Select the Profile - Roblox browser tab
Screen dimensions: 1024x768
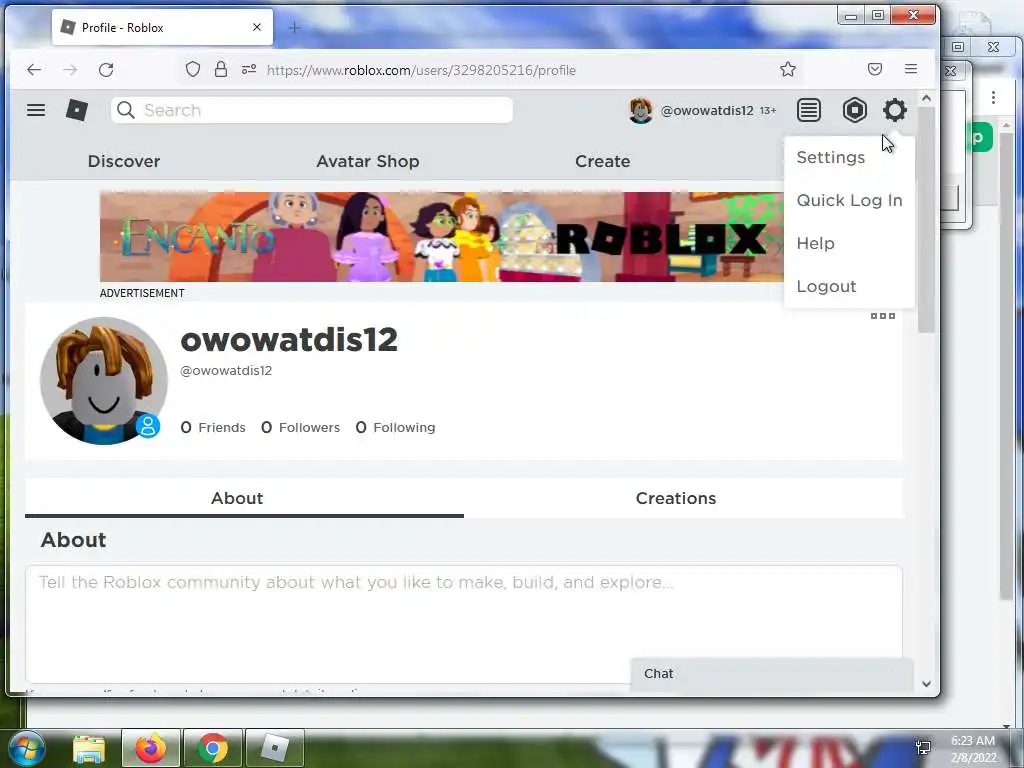point(162,27)
